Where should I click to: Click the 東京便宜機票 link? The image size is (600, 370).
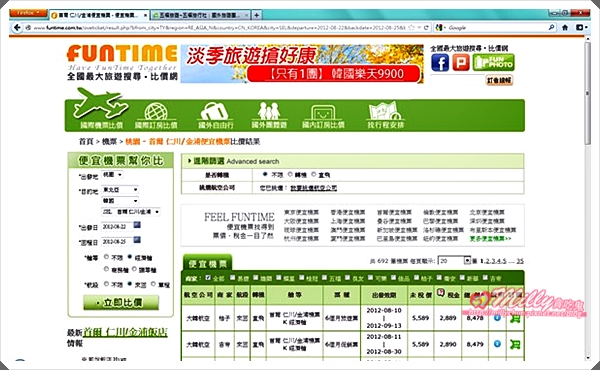(x=301, y=212)
